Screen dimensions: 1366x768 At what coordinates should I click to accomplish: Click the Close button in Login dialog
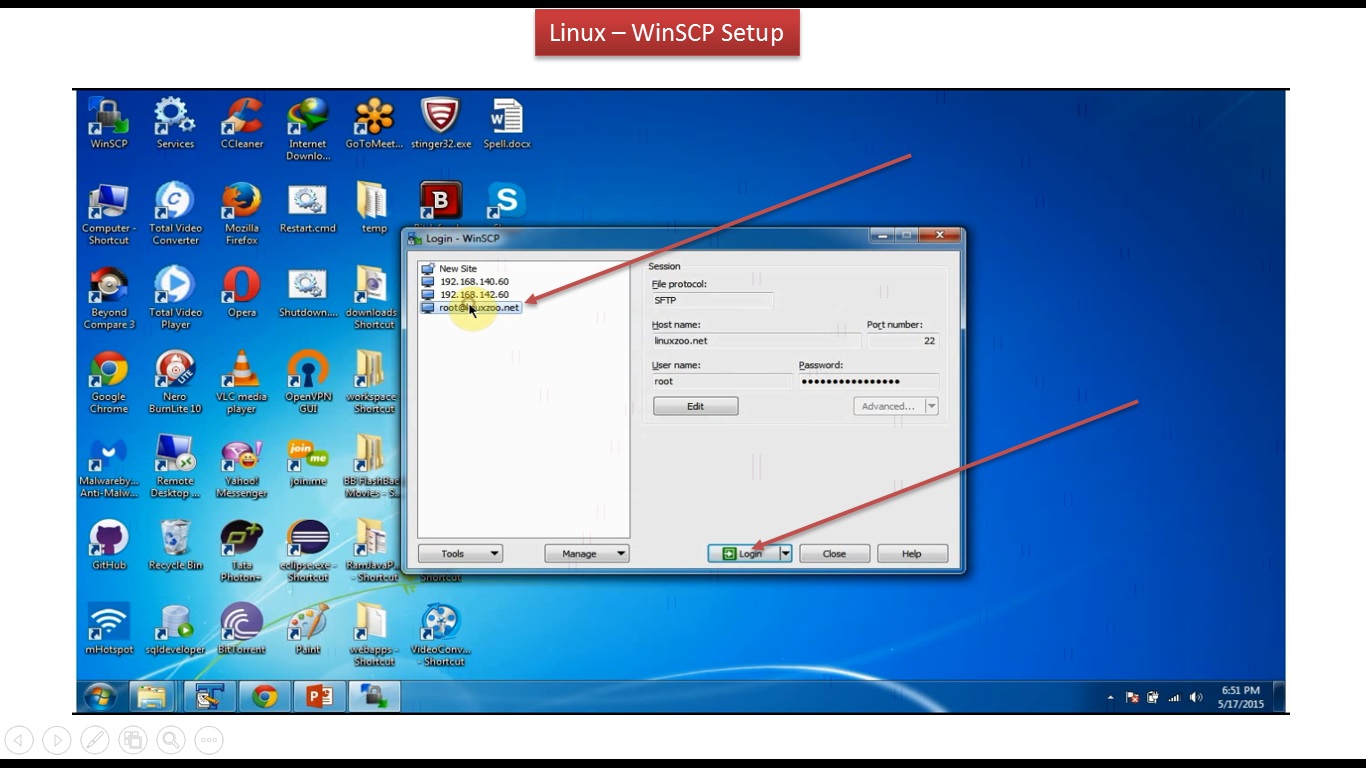tap(834, 553)
